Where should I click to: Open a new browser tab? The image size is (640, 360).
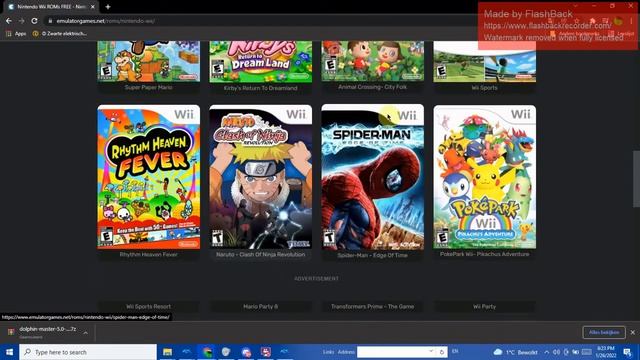tap(108, 7)
